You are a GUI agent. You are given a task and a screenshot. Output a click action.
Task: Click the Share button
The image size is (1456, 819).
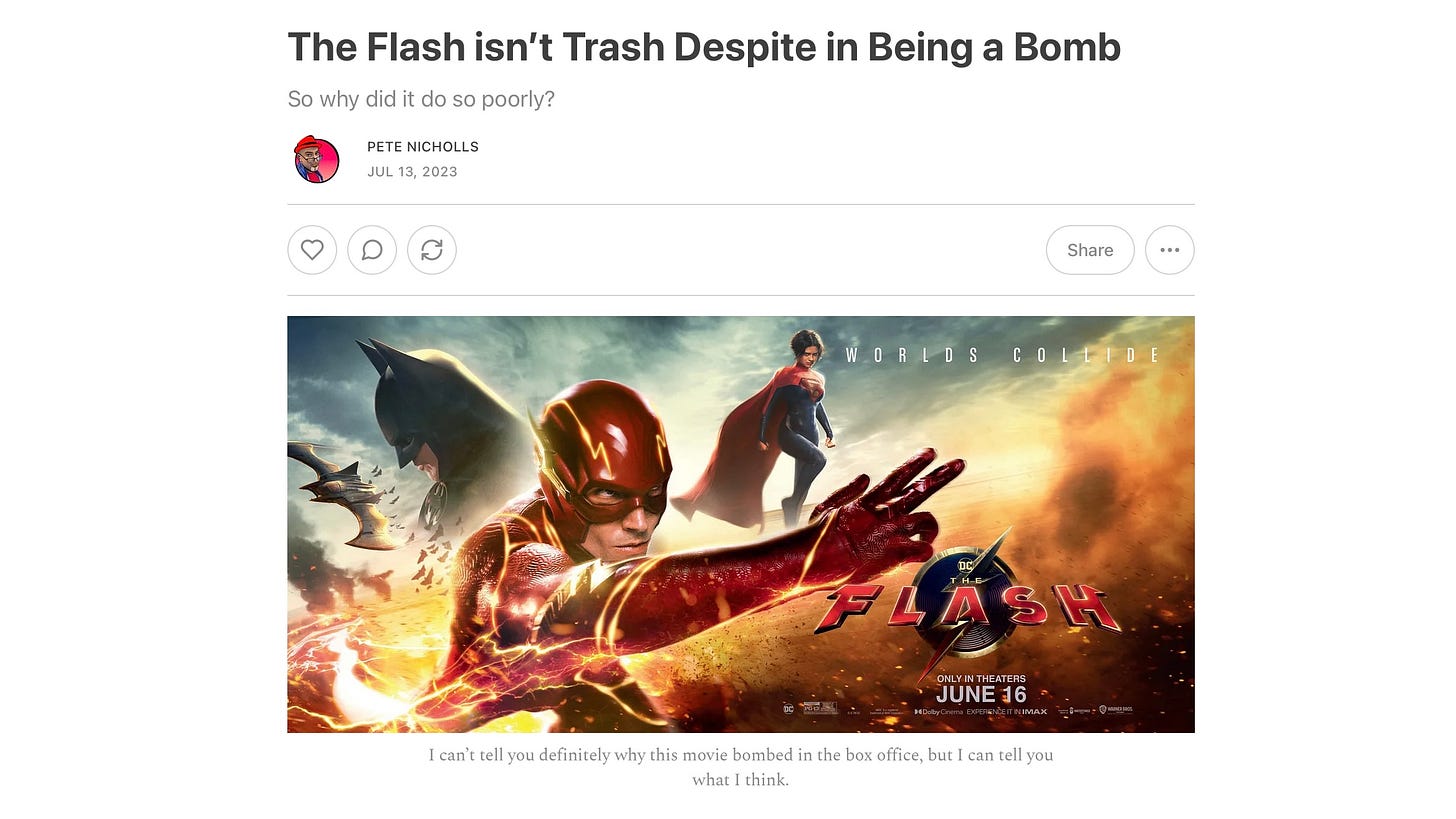point(1090,250)
